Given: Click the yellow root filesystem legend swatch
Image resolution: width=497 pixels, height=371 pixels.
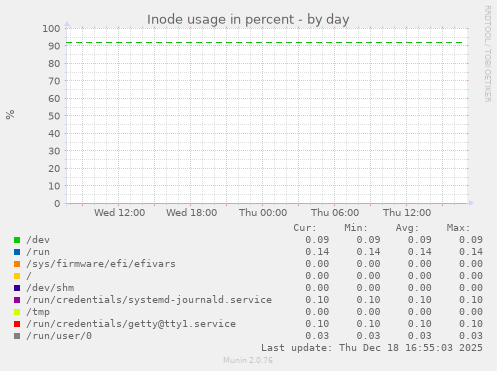Looking at the screenshot, I should (17, 276).
